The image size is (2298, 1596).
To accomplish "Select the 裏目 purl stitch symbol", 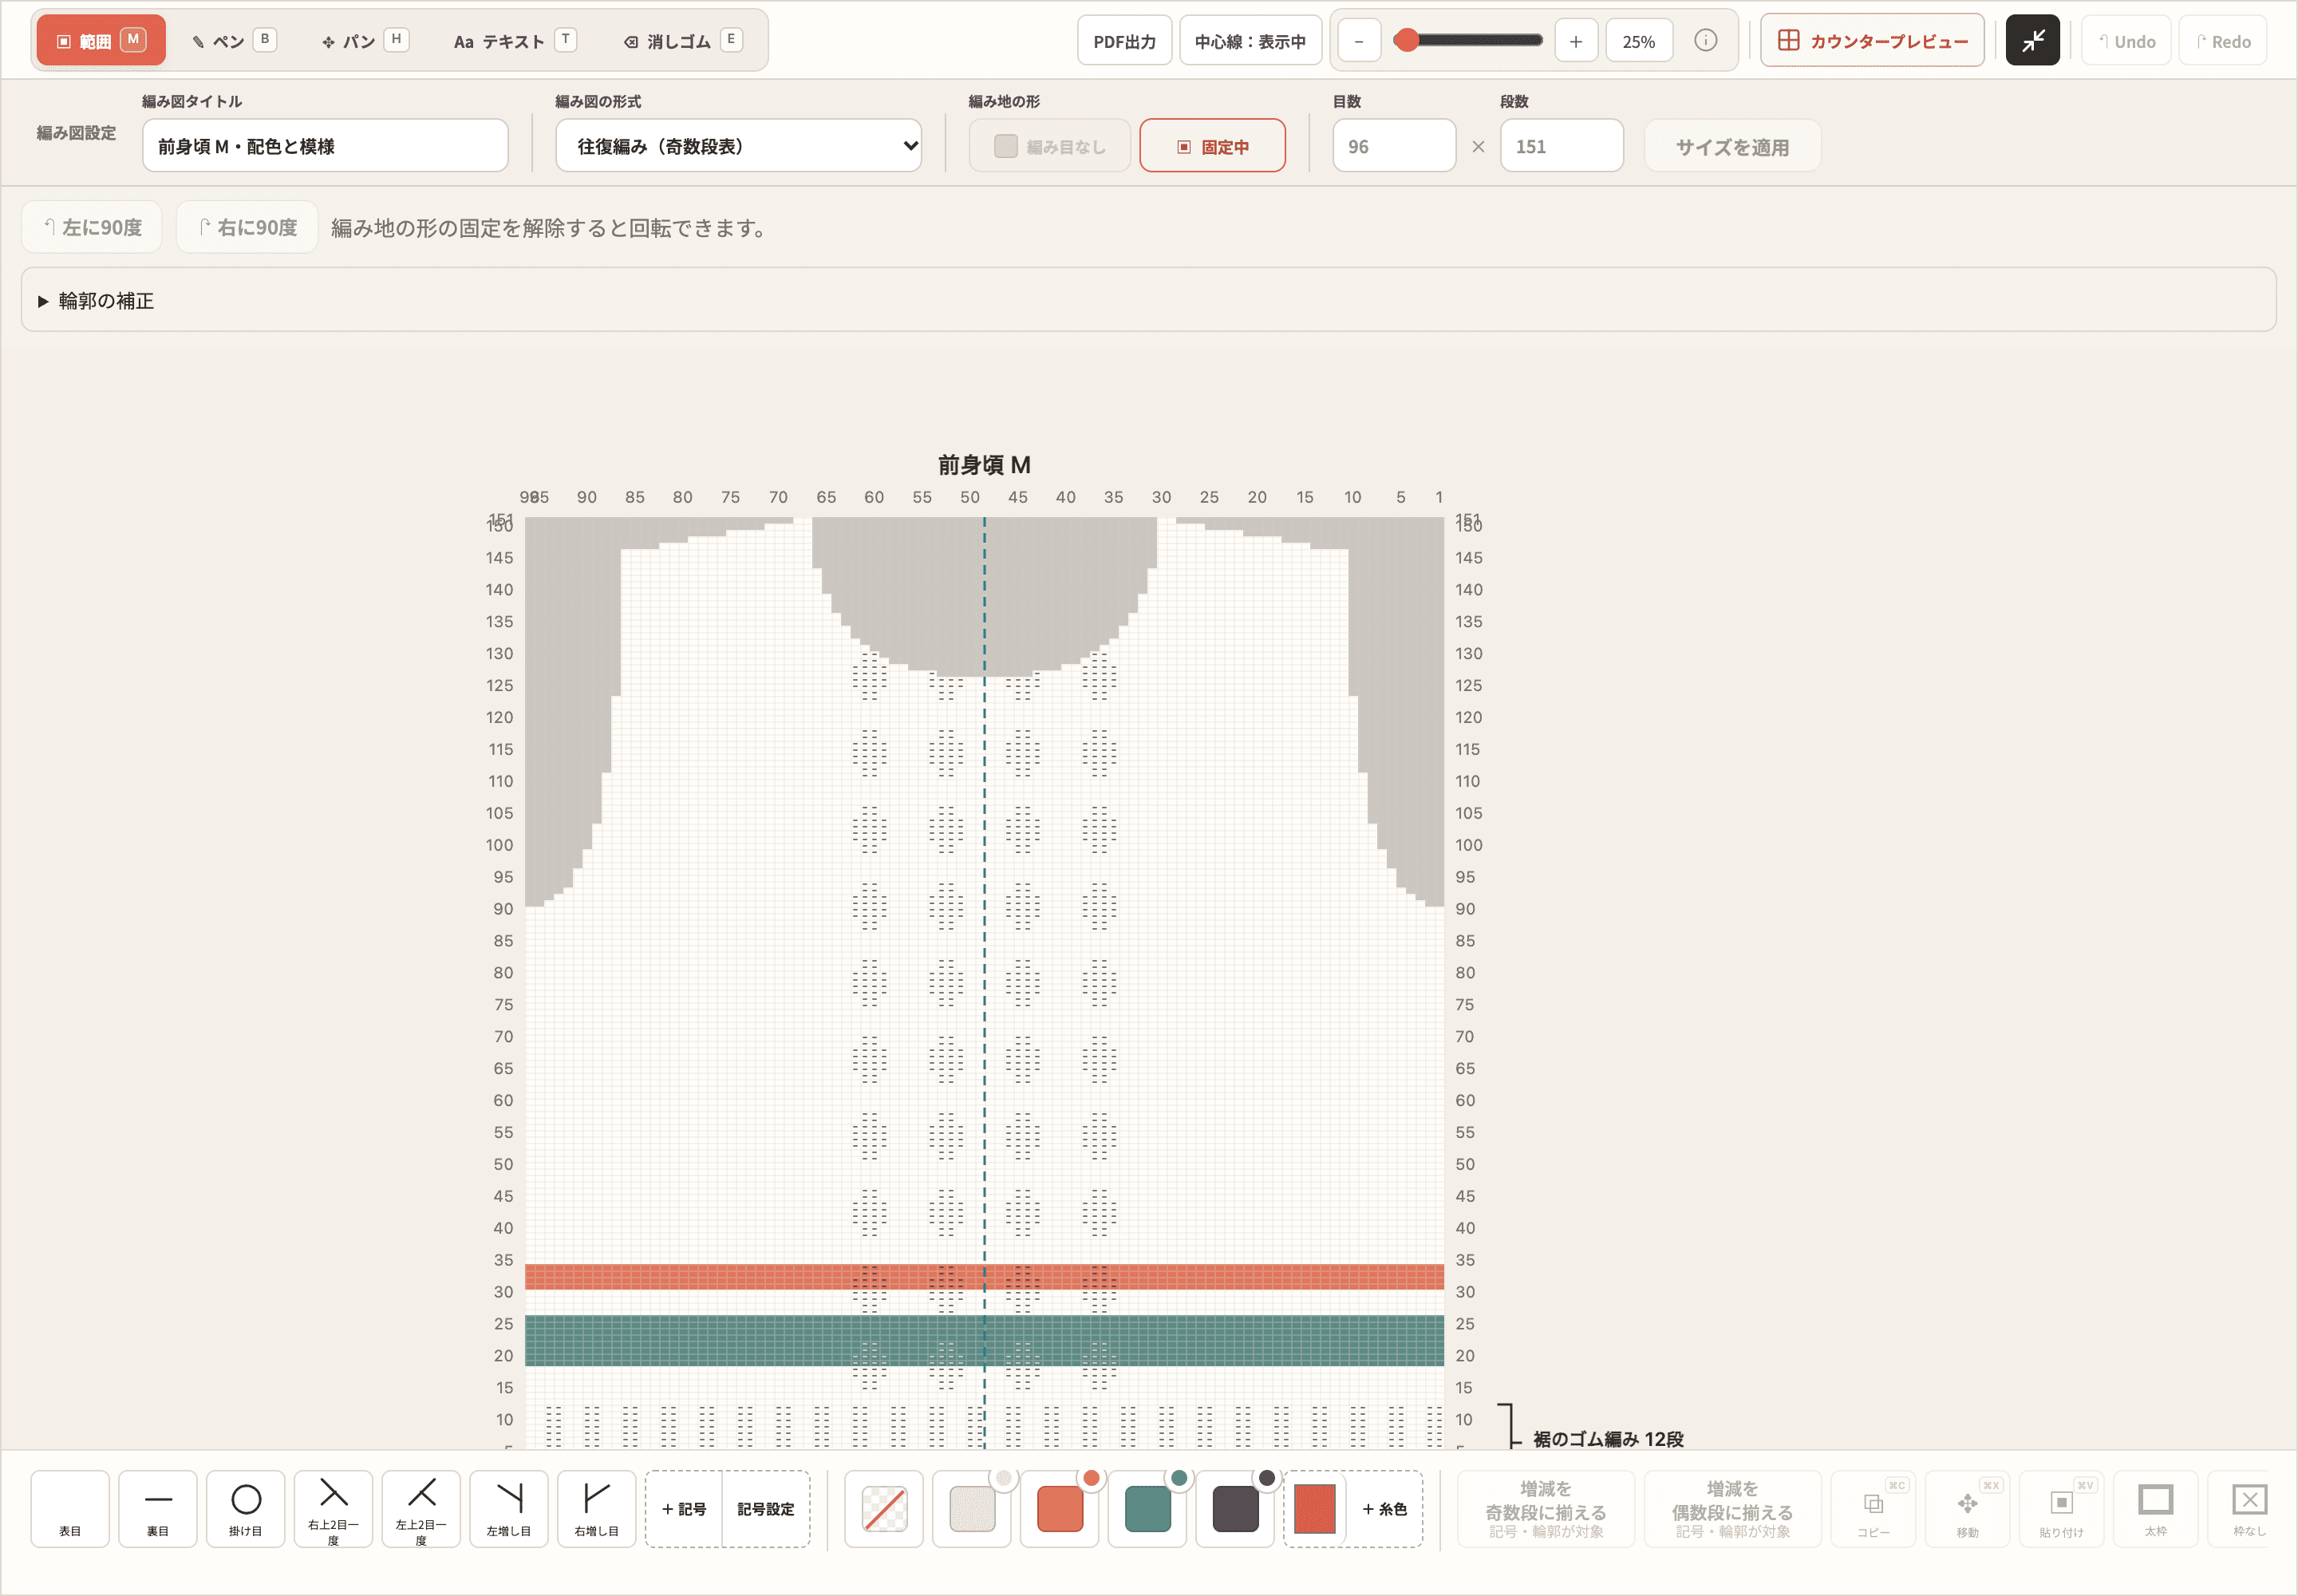I will click(158, 1509).
